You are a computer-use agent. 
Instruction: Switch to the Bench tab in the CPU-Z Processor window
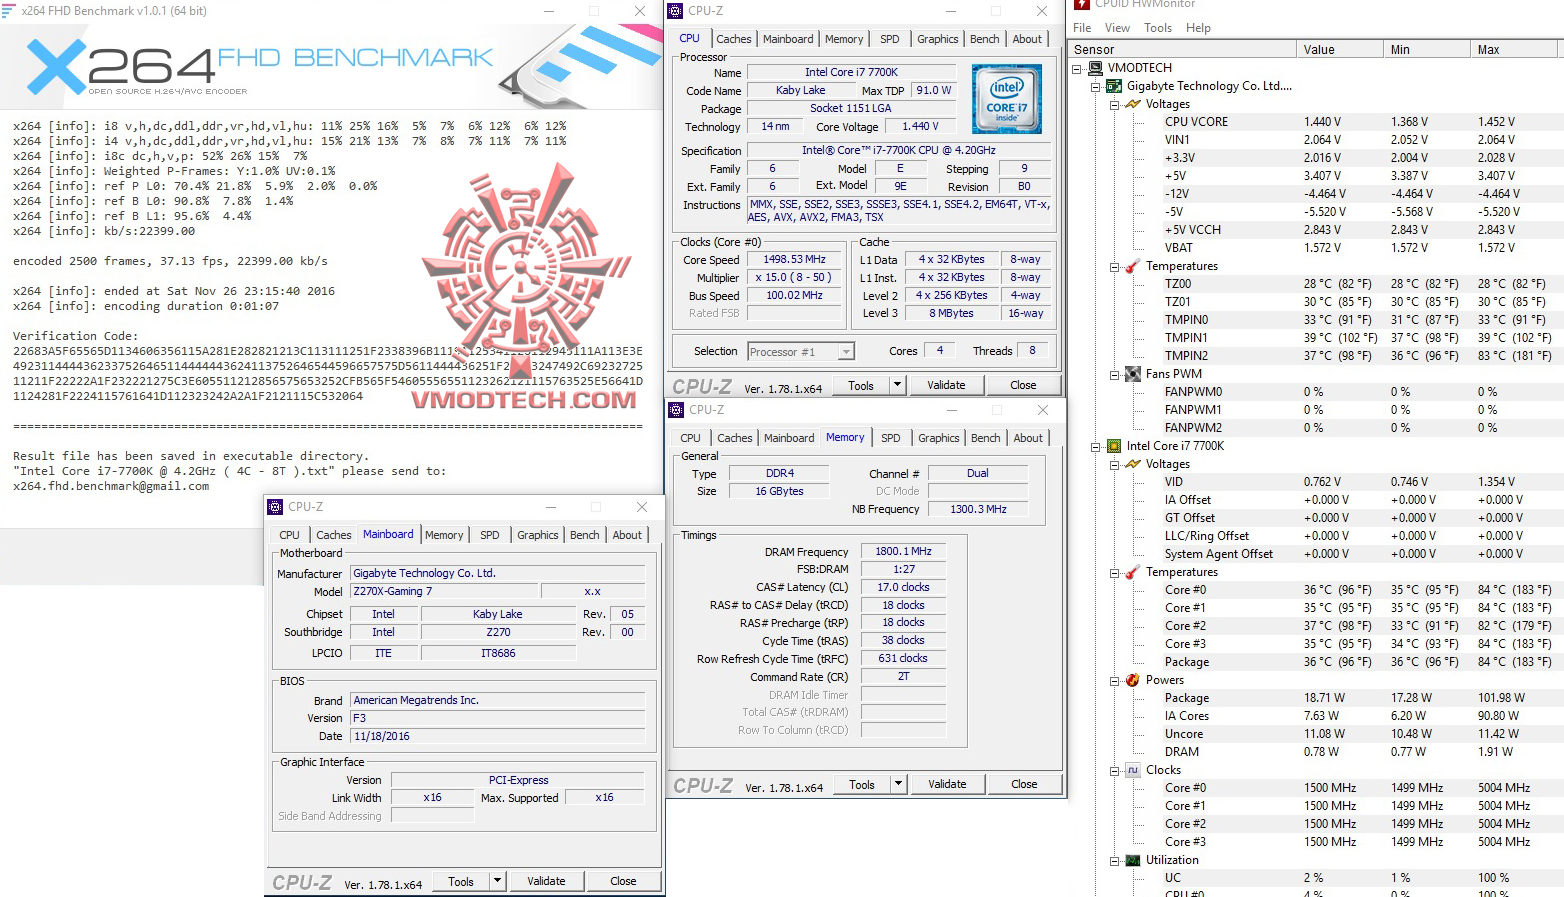click(984, 39)
